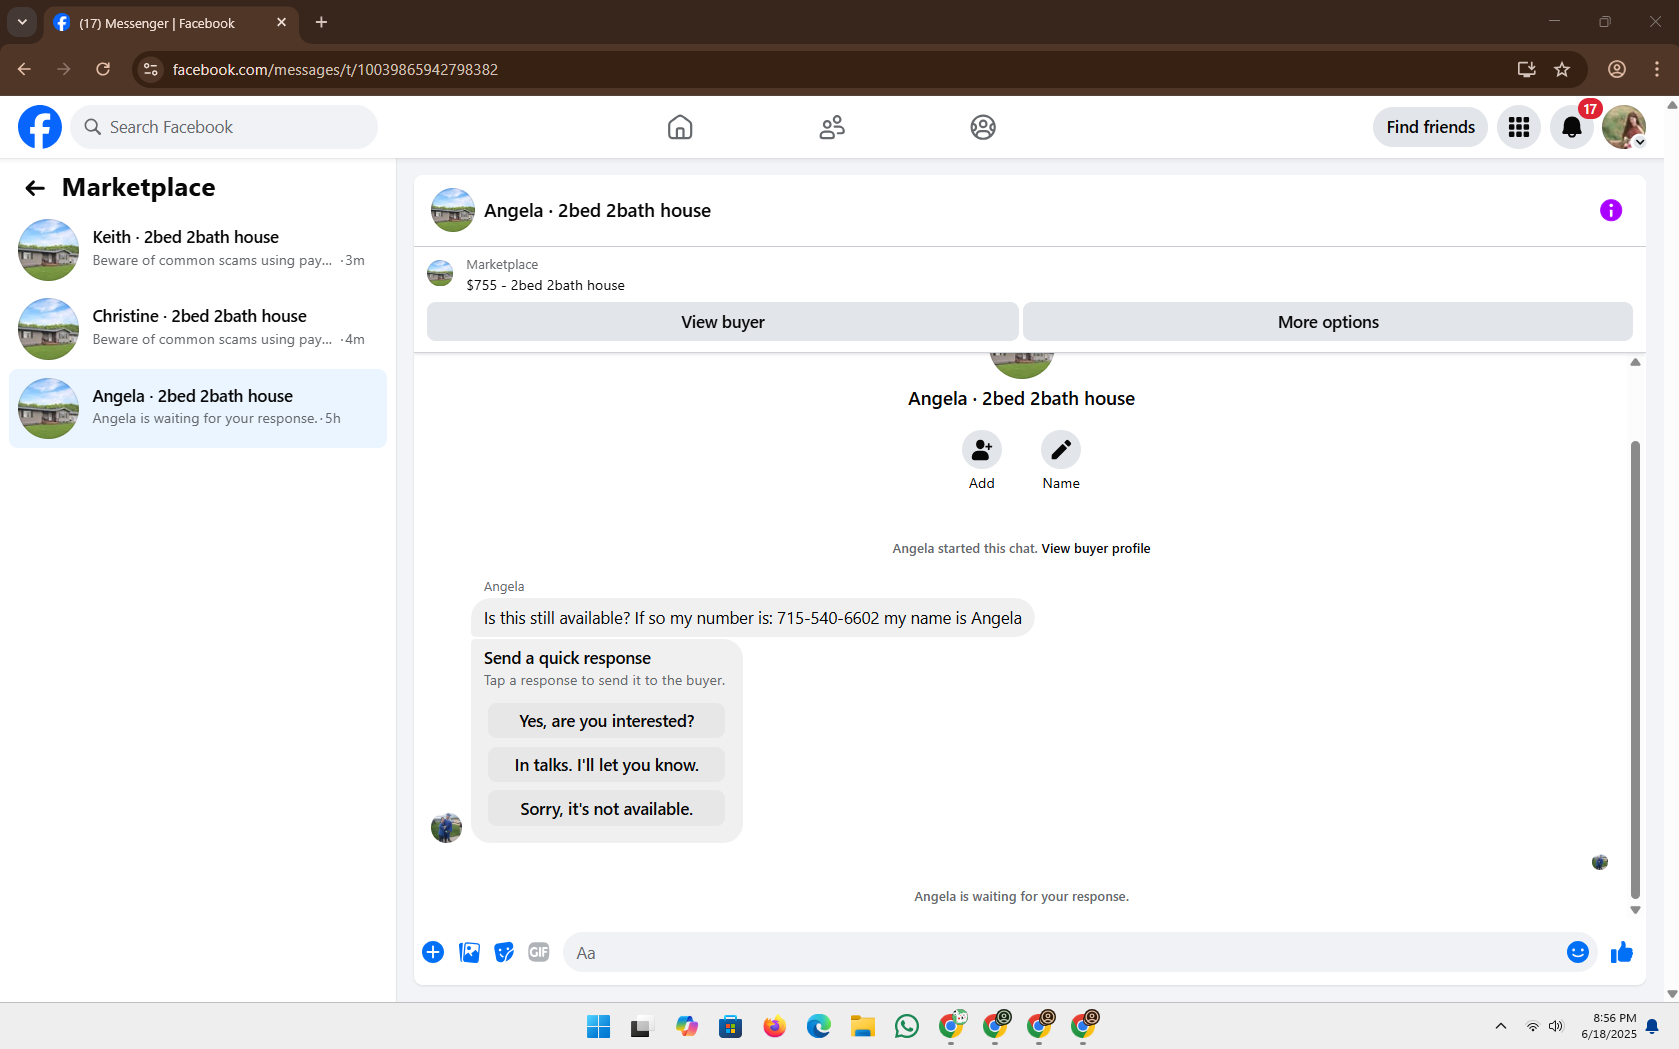The width and height of the screenshot is (1679, 1049).
Task: Click Angela's chat header title
Action: tap(597, 211)
